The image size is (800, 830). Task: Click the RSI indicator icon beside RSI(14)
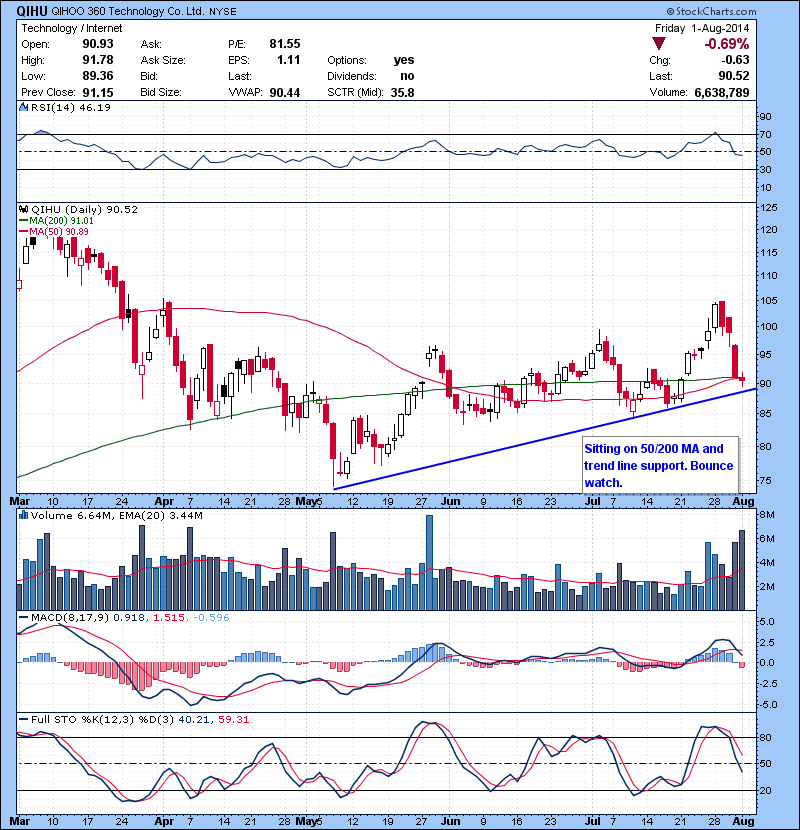[x=23, y=107]
